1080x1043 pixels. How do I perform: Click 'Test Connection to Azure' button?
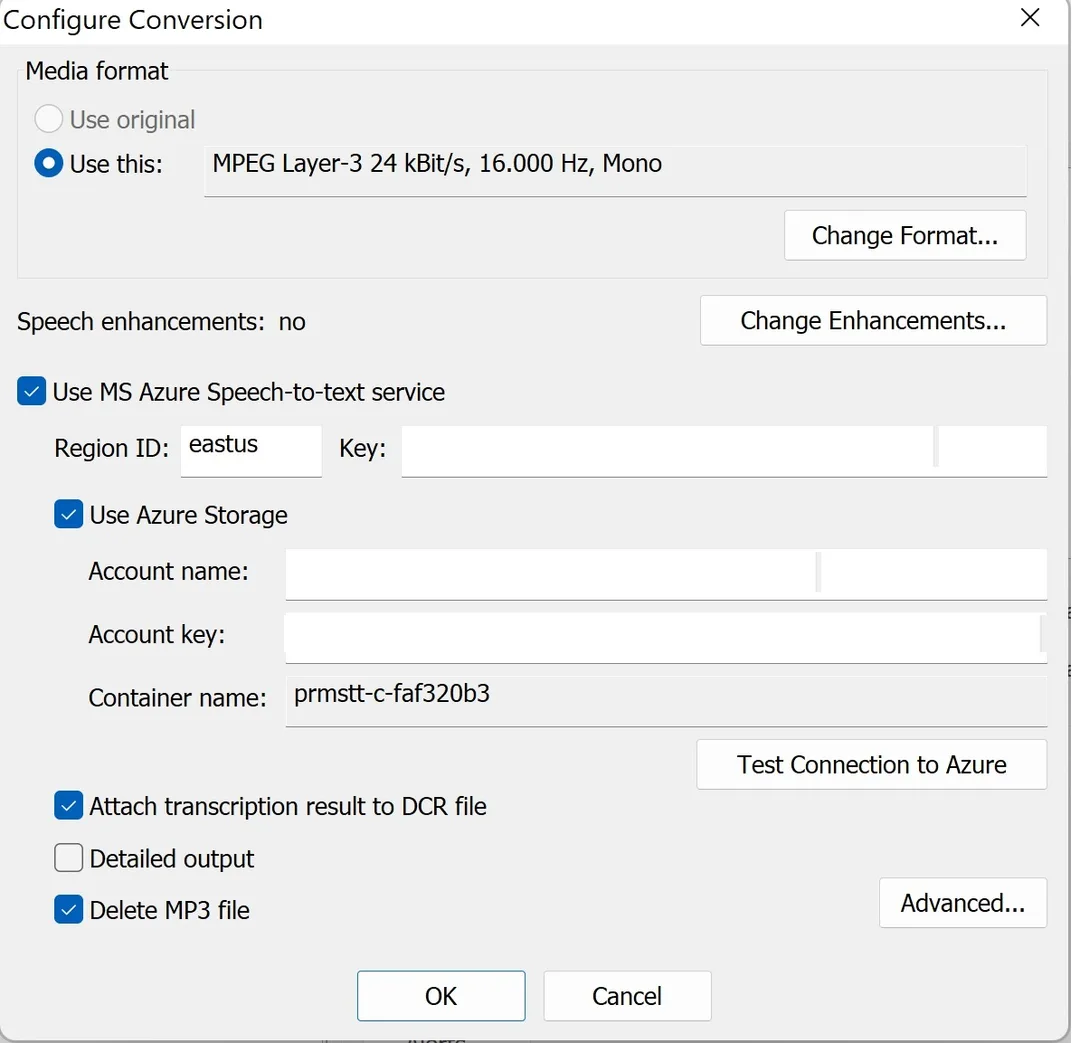coord(872,765)
